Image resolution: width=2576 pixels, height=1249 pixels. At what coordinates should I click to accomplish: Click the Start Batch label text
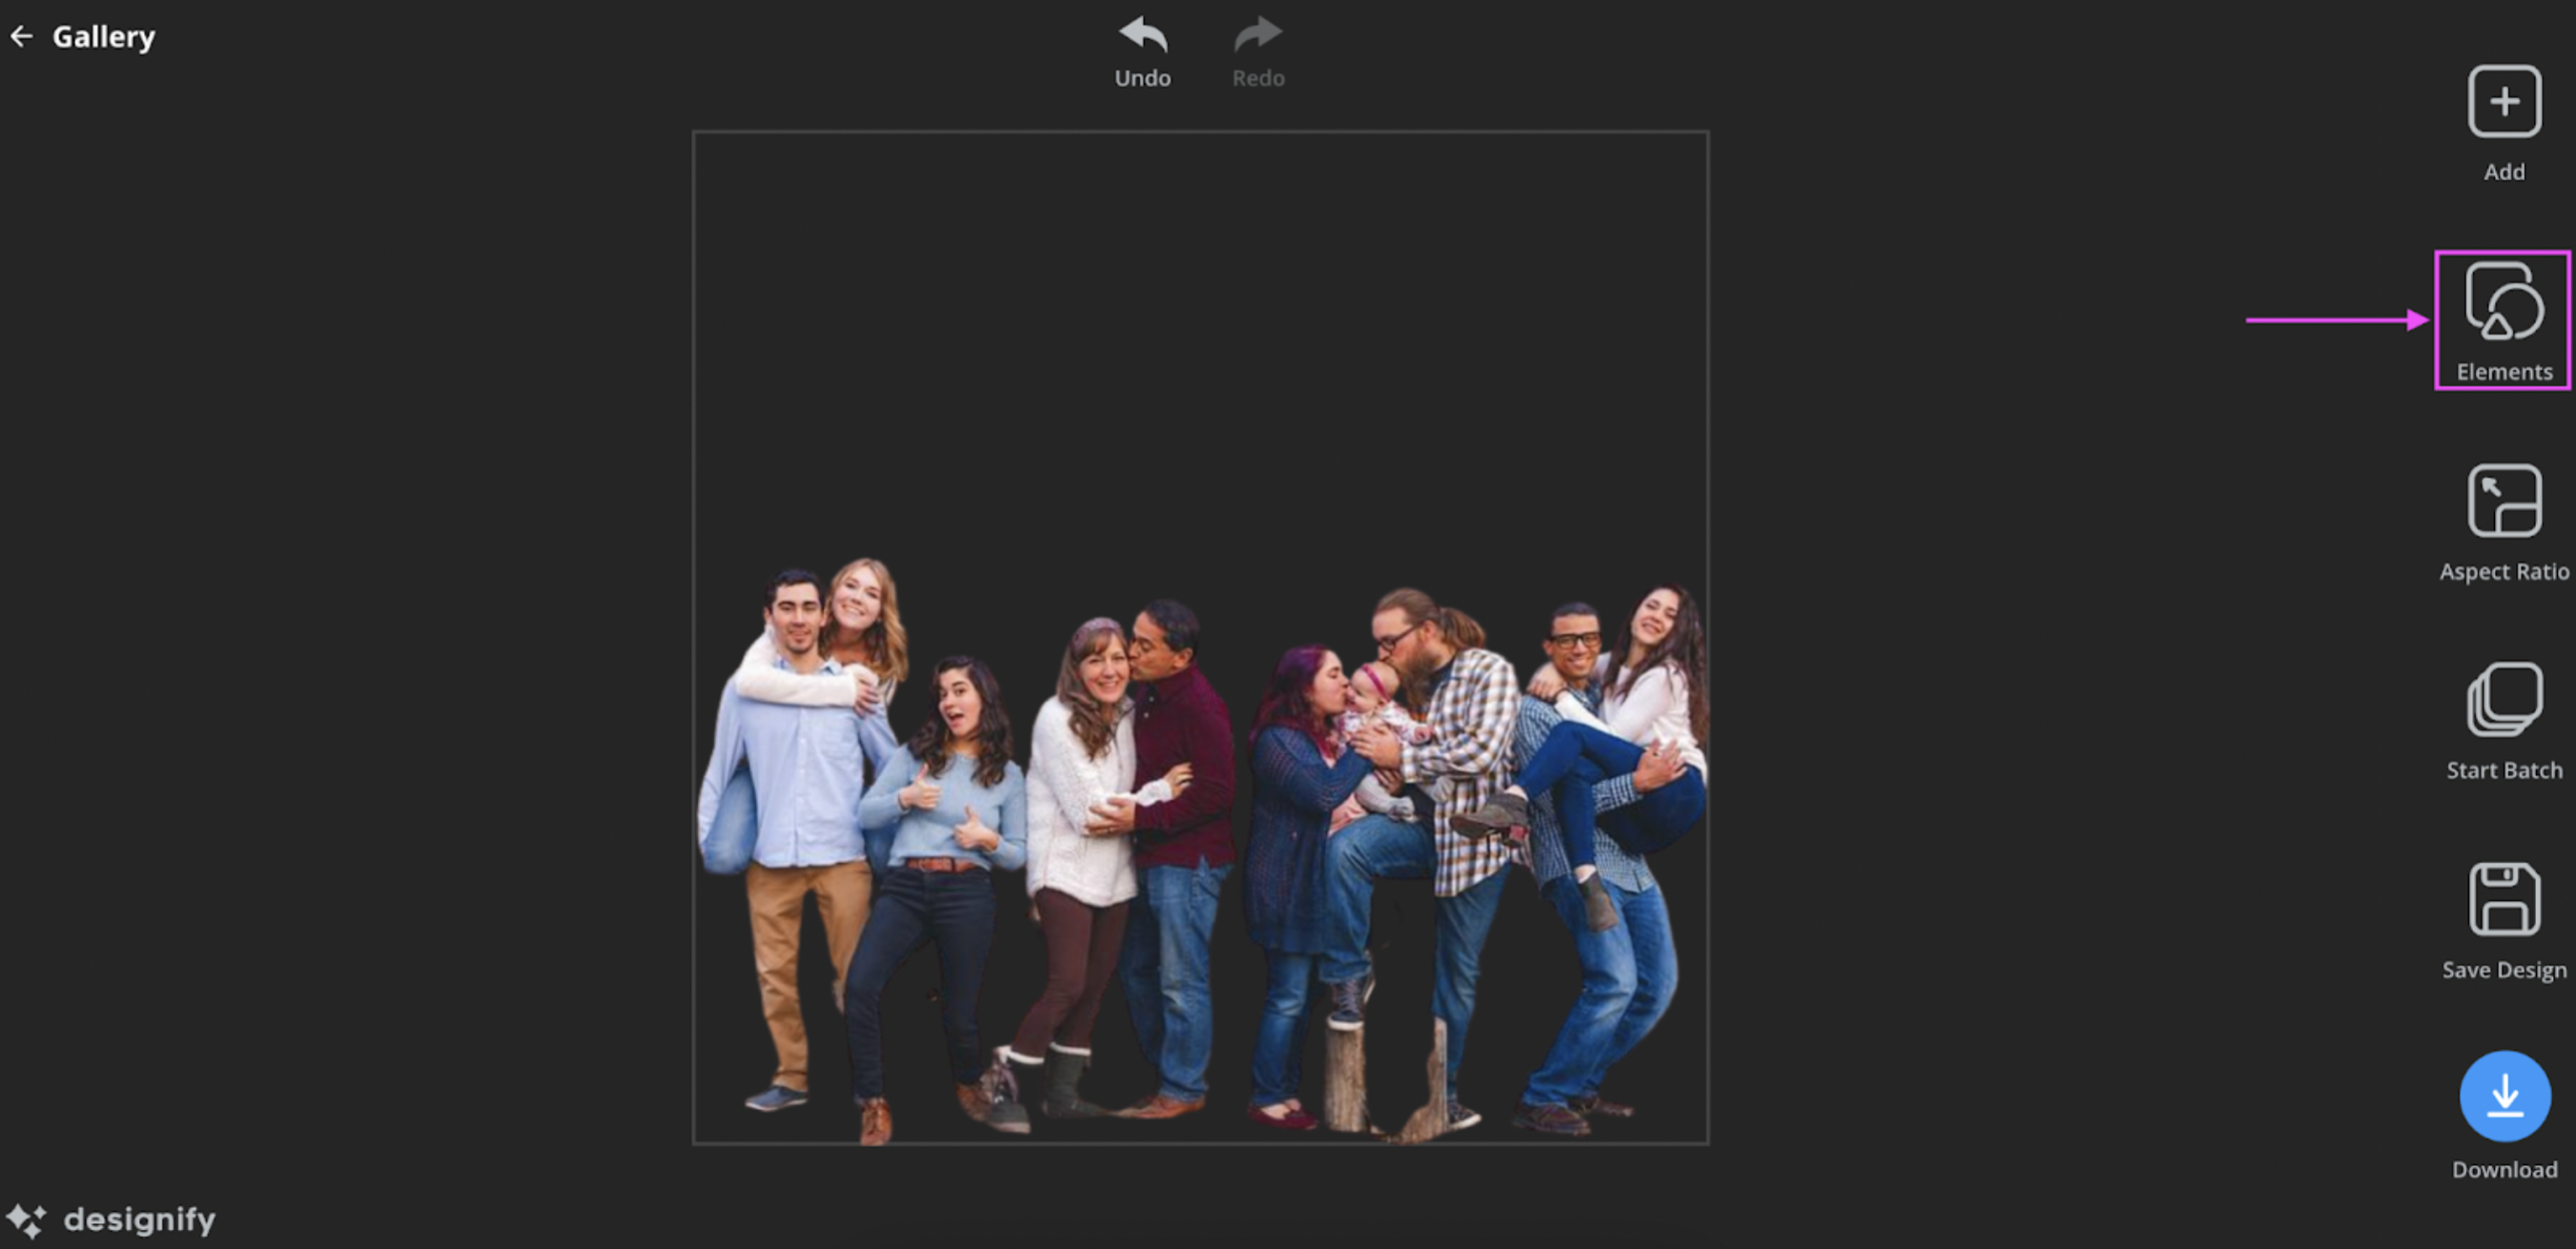(x=2504, y=771)
